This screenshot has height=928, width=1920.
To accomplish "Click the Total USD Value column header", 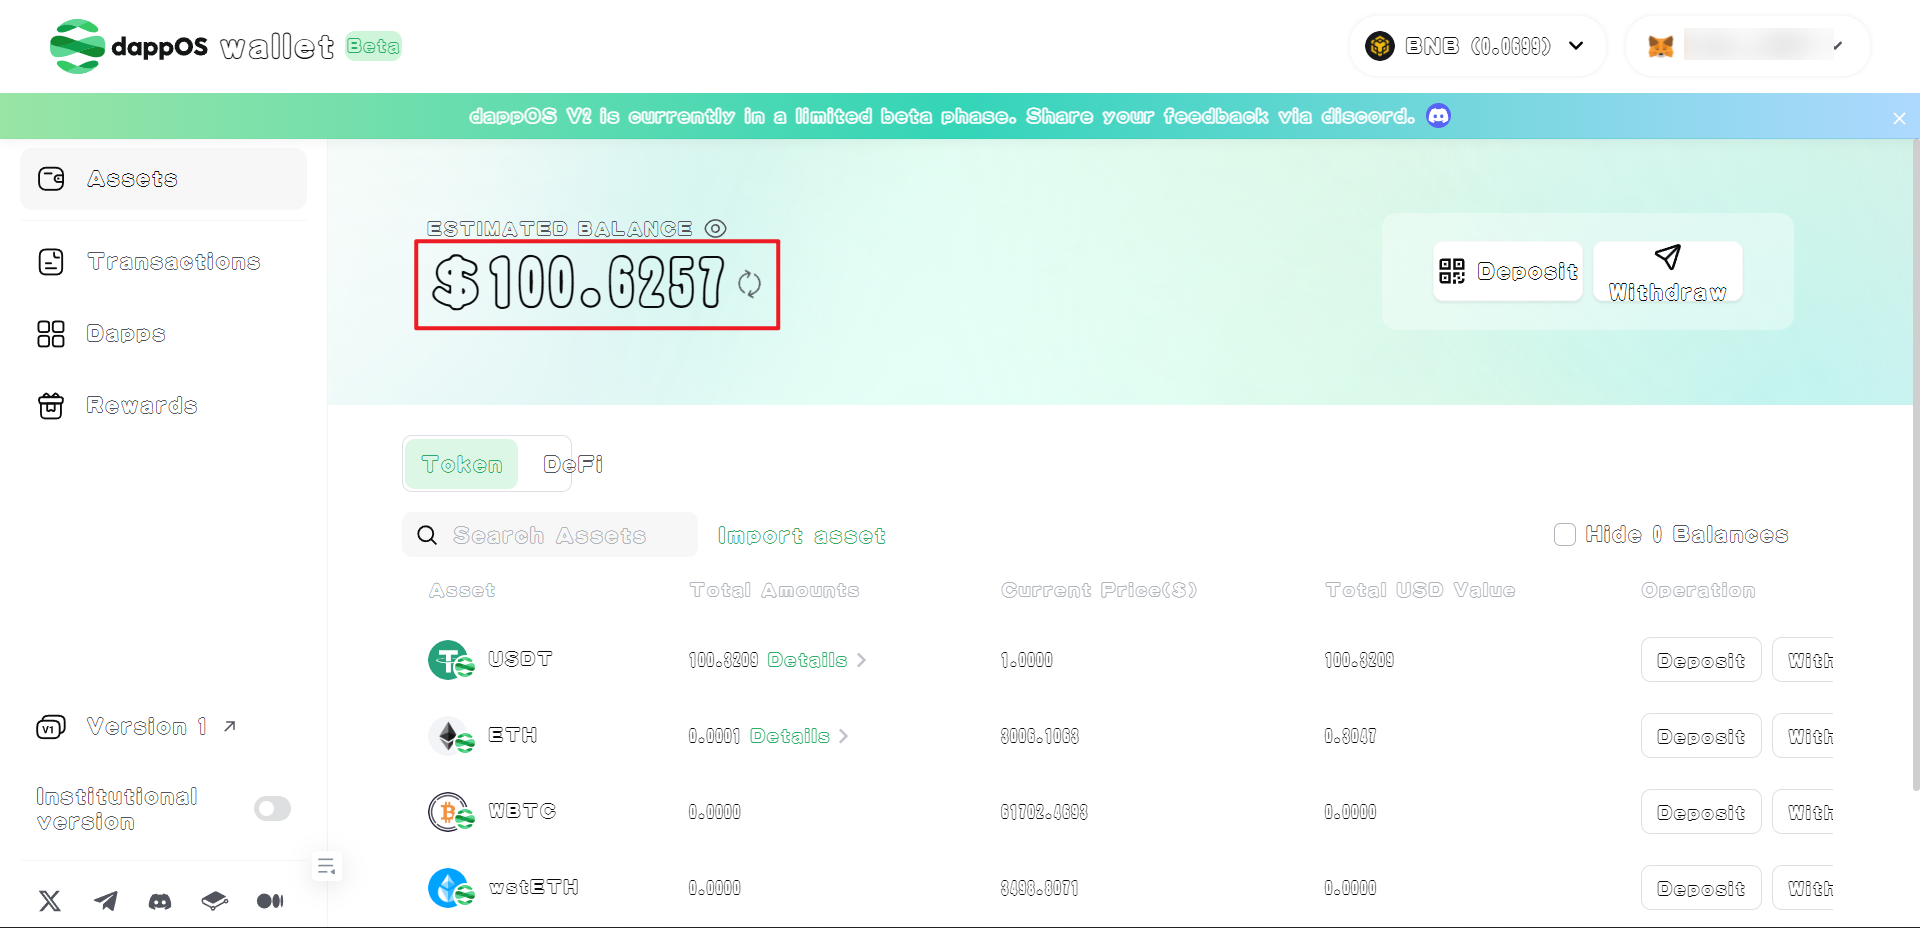I will click(1420, 590).
